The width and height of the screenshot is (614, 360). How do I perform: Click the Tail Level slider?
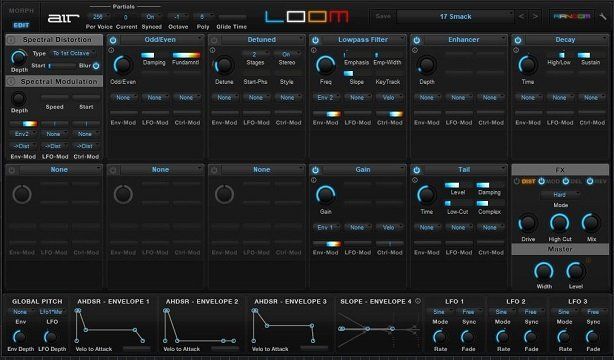(458, 185)
